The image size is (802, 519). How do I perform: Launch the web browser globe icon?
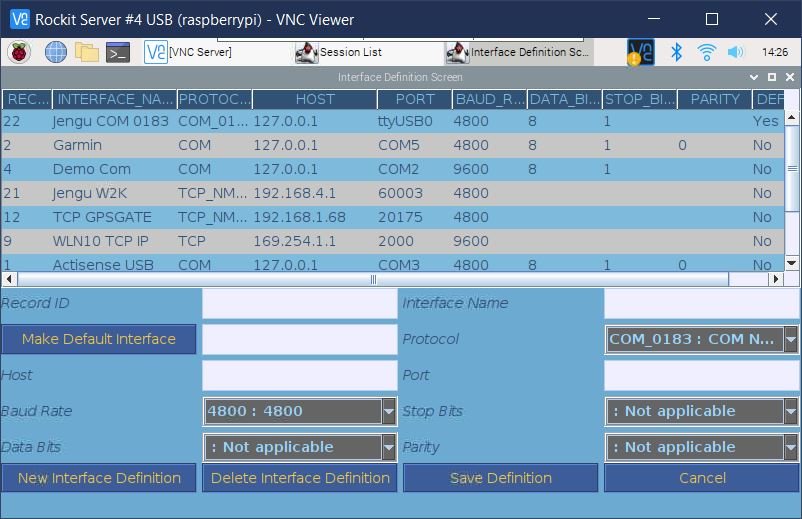point(56,52)
